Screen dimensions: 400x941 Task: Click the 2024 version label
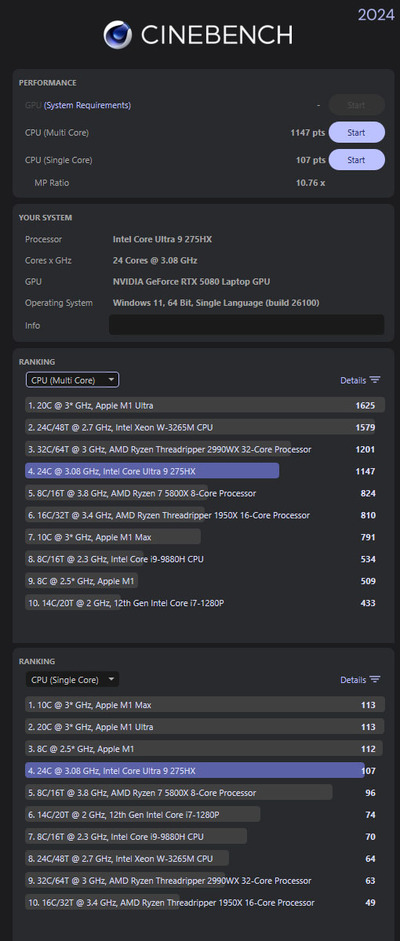pos(376,14)
